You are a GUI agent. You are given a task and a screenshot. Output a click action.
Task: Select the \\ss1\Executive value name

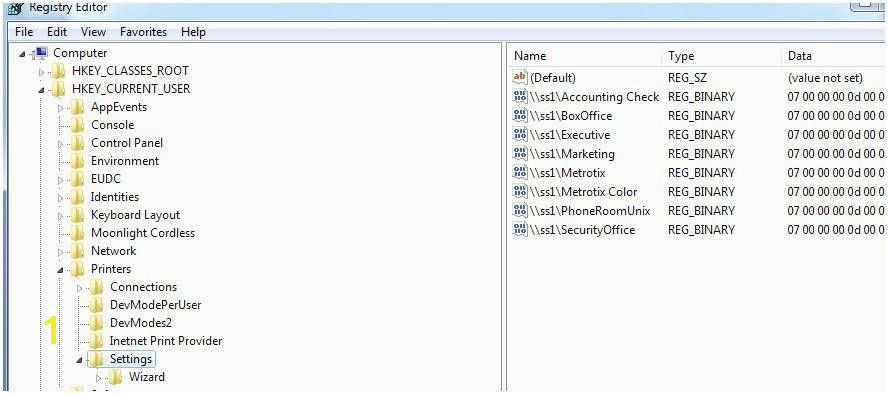pyautogui.click(x=570, y=135)
